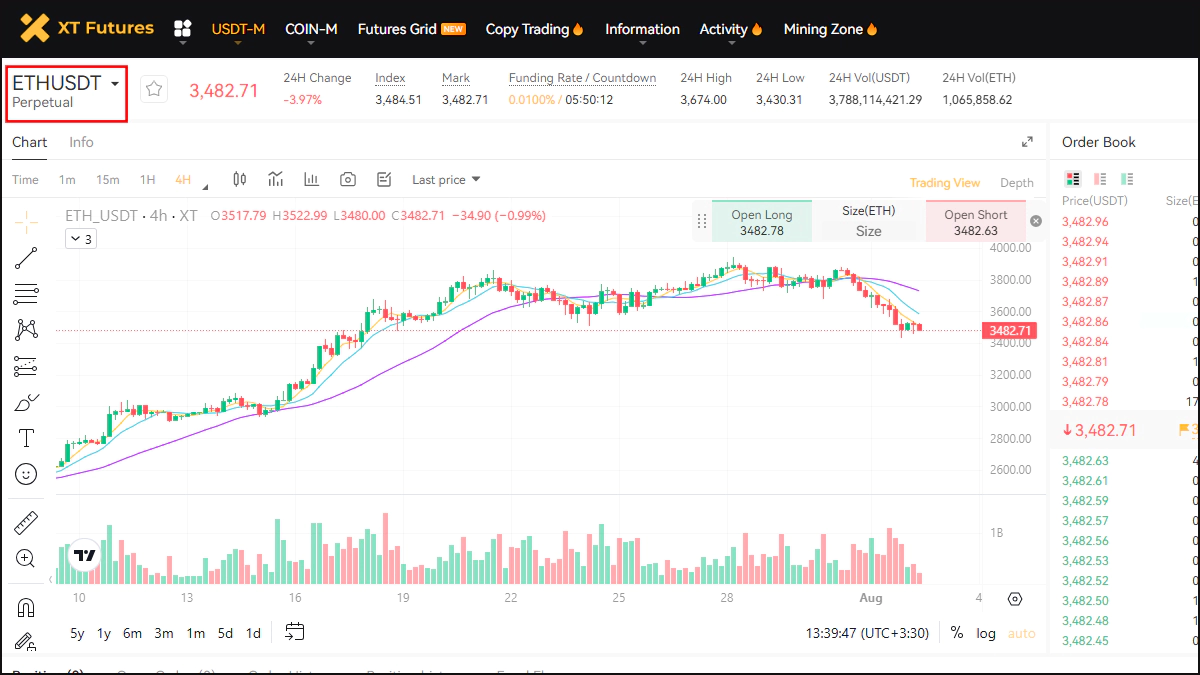Add ETHUSDT to favorites with star icon
Image resolution: width=1200 pixels, height=675 pixels.
coord(153,89)
